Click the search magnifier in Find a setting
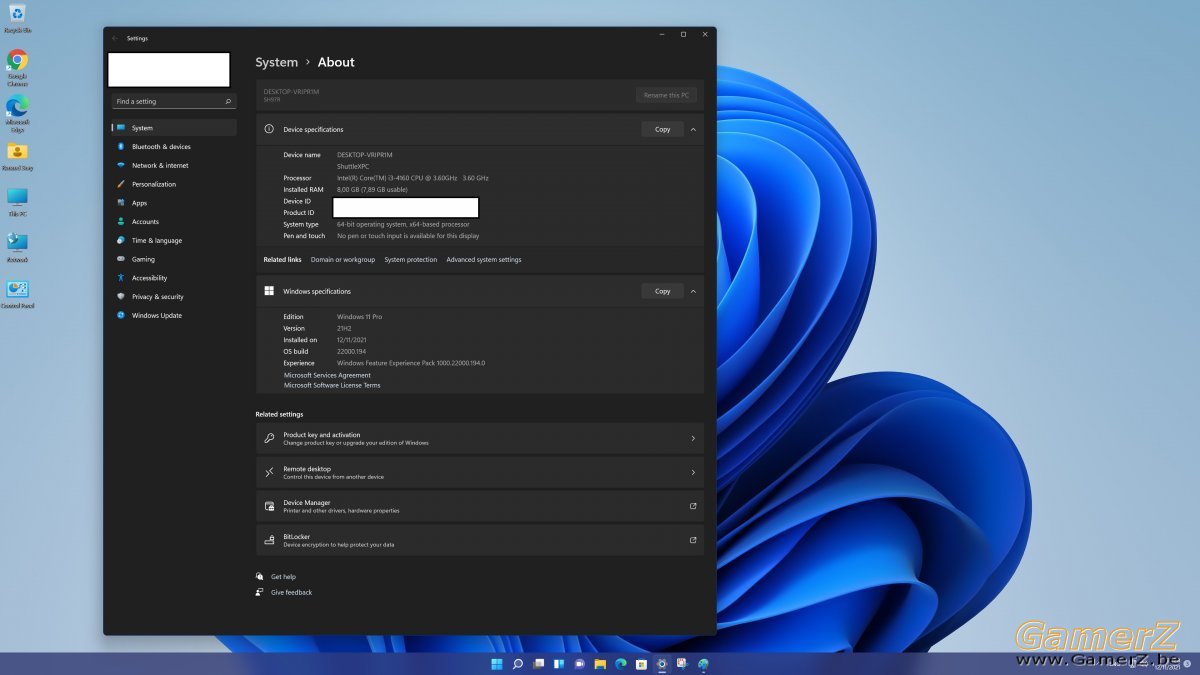 tap(228, 101)
